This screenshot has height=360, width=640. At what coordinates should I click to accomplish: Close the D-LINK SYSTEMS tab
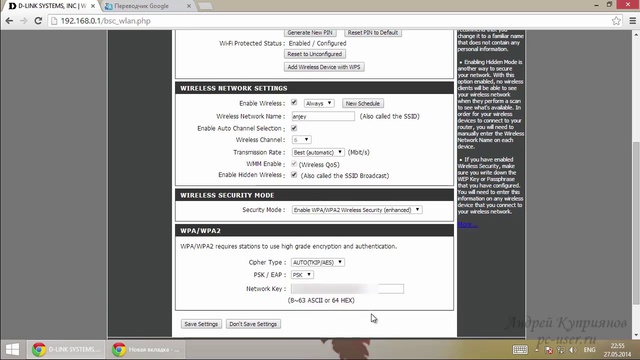point(93,6)
